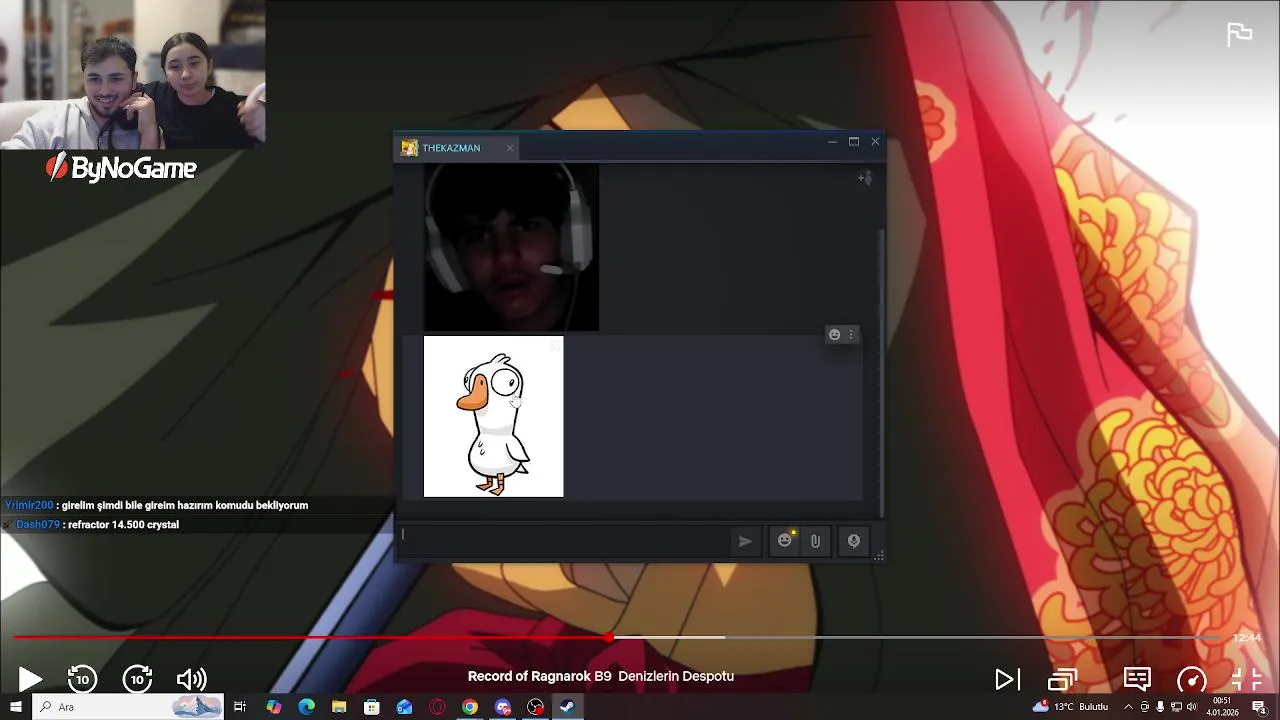This screenshot has height=720, width=1280.
Task: Open playback speed control
Action: [1192, 680]
